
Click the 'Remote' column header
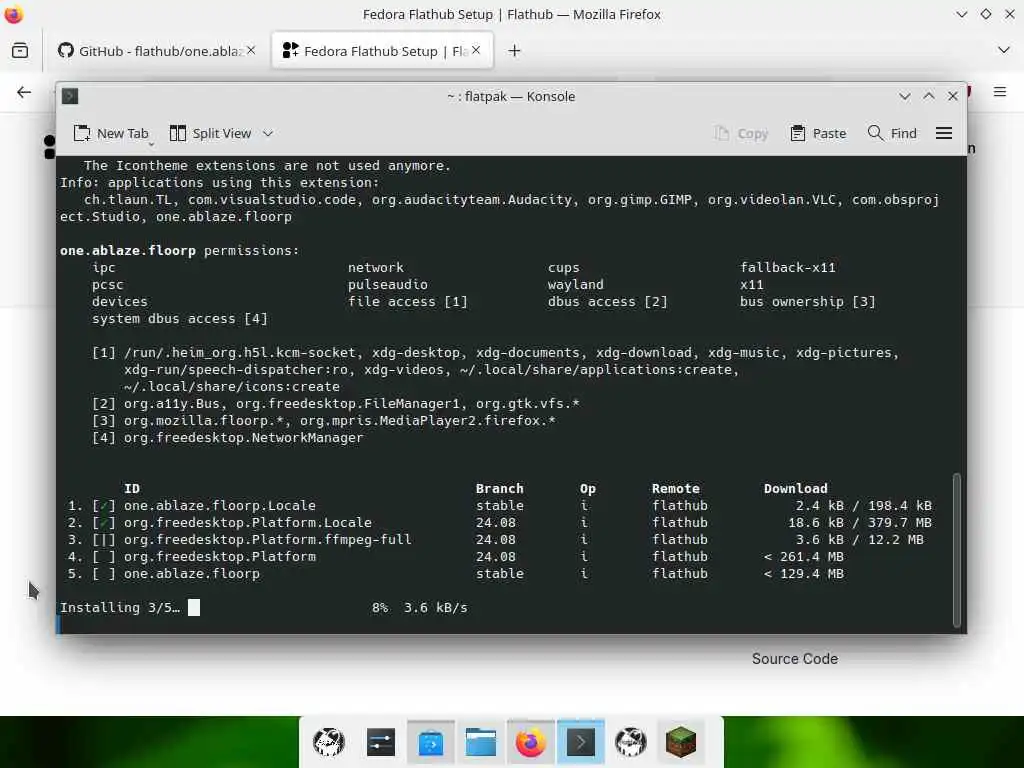(x=675, y=488)
